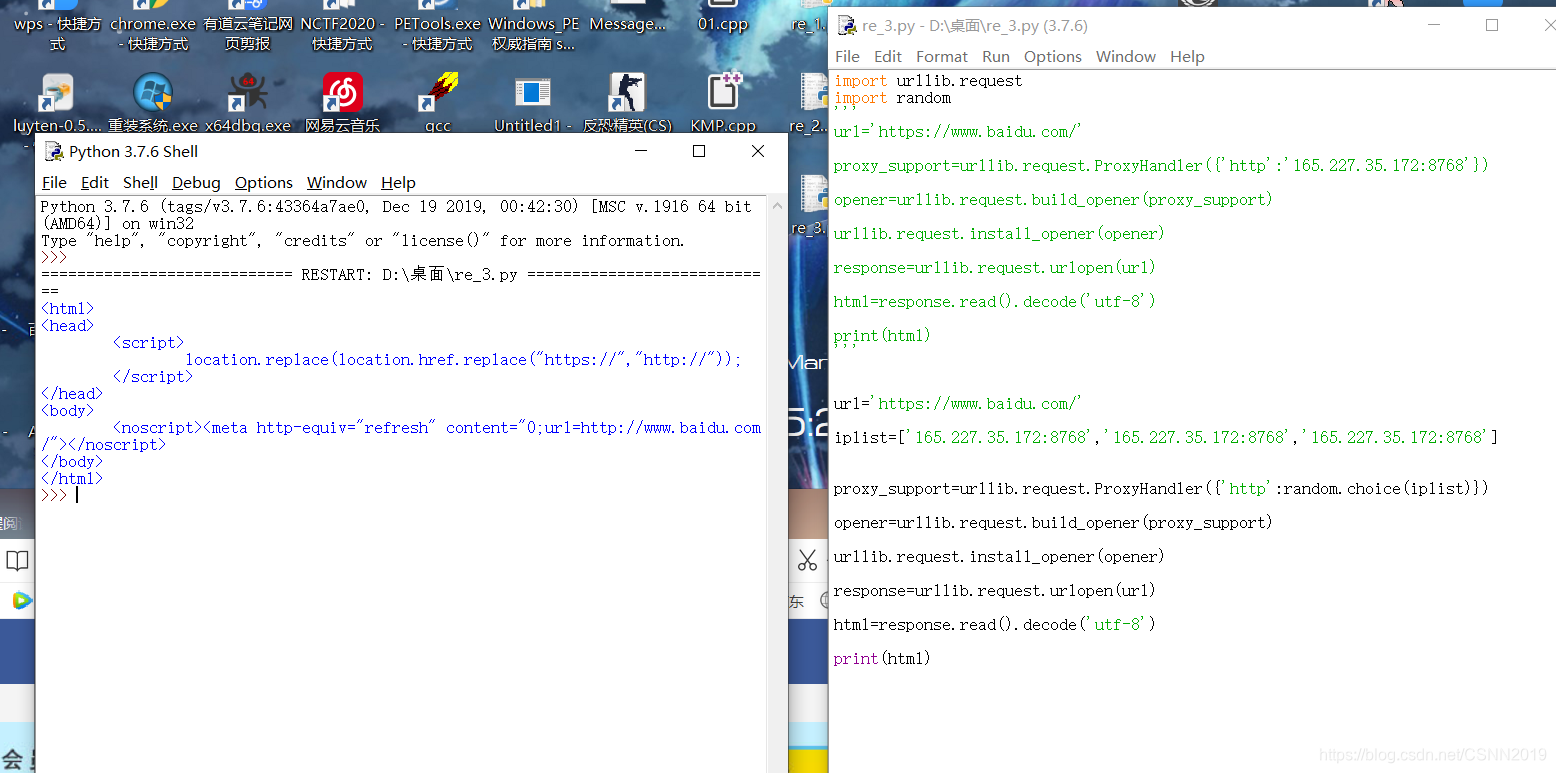Screen dimensions: 1556x773
Task: Open Help menu in Python Shell
Action: tap(398, 182)
